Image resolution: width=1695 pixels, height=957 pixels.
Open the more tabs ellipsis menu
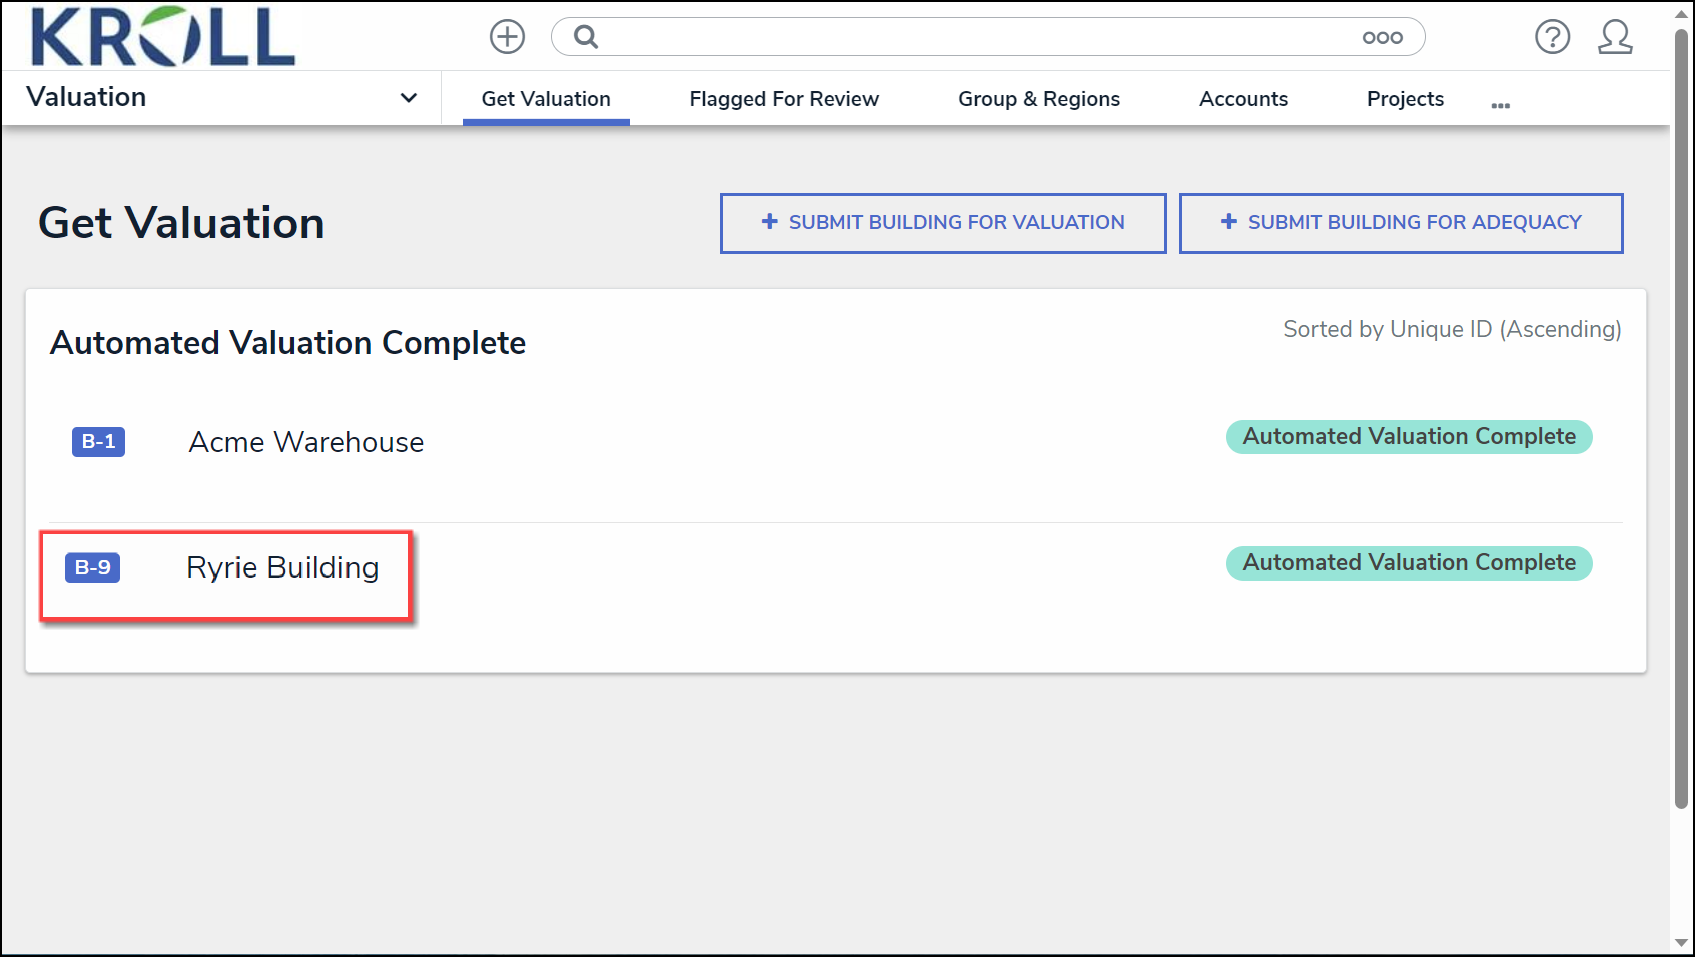pos(1500,104)
